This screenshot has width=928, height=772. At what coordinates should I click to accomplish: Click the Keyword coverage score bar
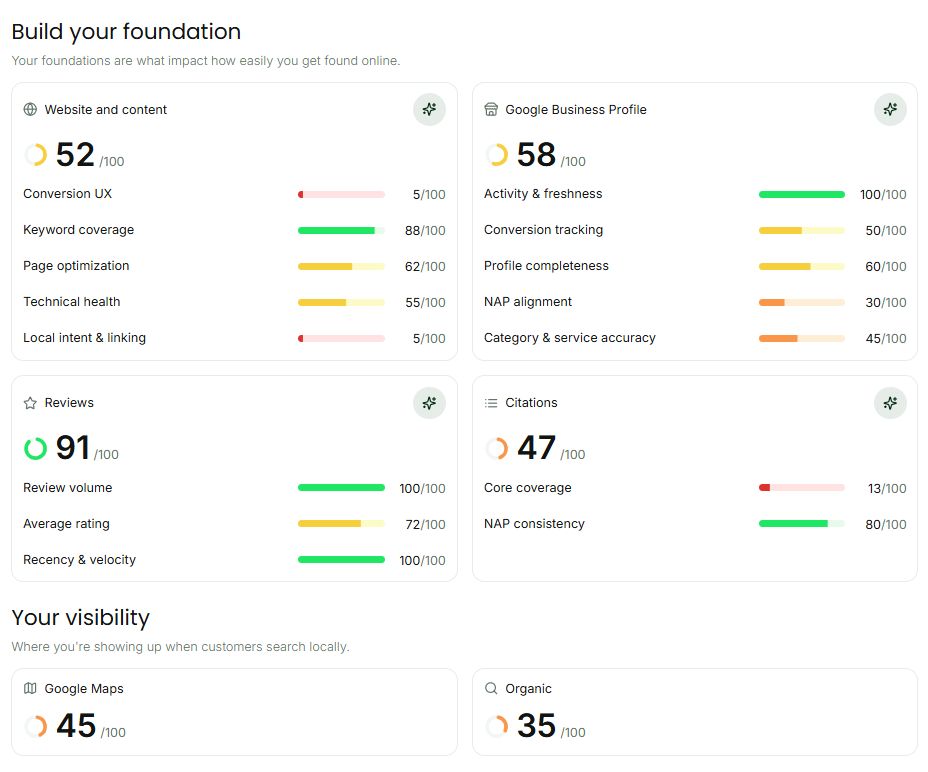point(341,230)
